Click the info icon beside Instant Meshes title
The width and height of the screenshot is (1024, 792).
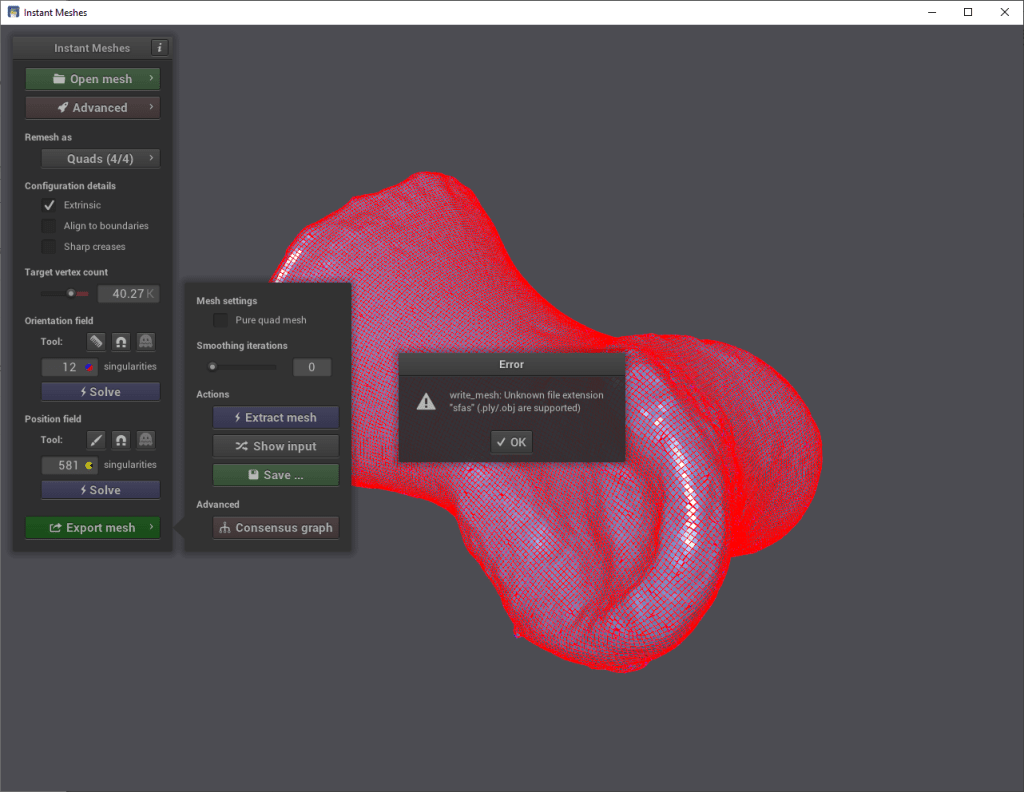160,48
